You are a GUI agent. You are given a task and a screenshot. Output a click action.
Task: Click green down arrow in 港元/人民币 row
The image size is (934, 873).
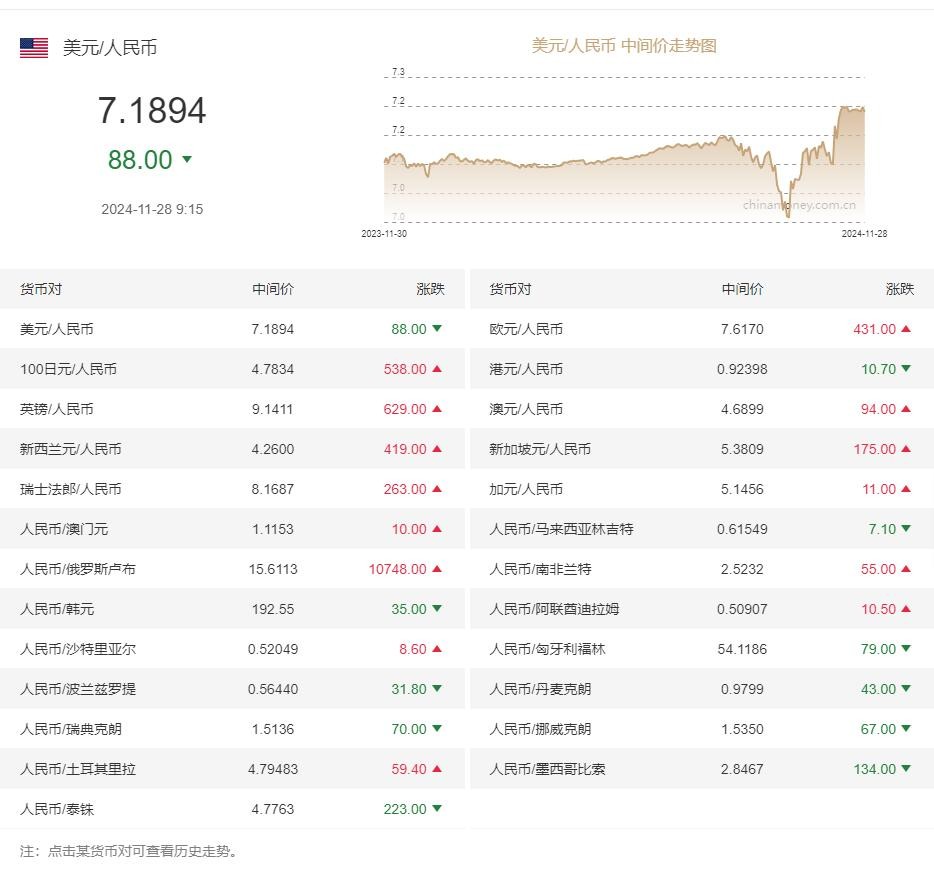[906, 369]
